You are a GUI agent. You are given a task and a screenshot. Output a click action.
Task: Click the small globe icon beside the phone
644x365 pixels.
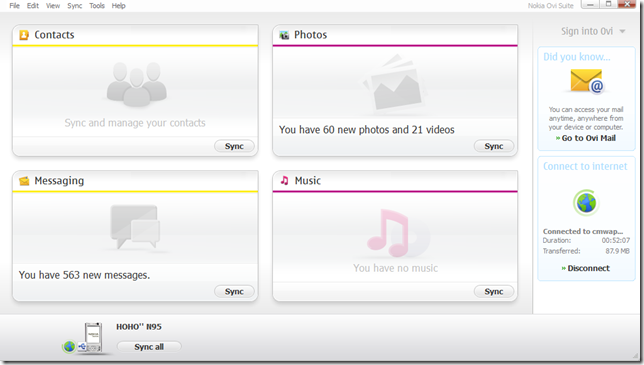pyautogui.click(x=69, y=347)
